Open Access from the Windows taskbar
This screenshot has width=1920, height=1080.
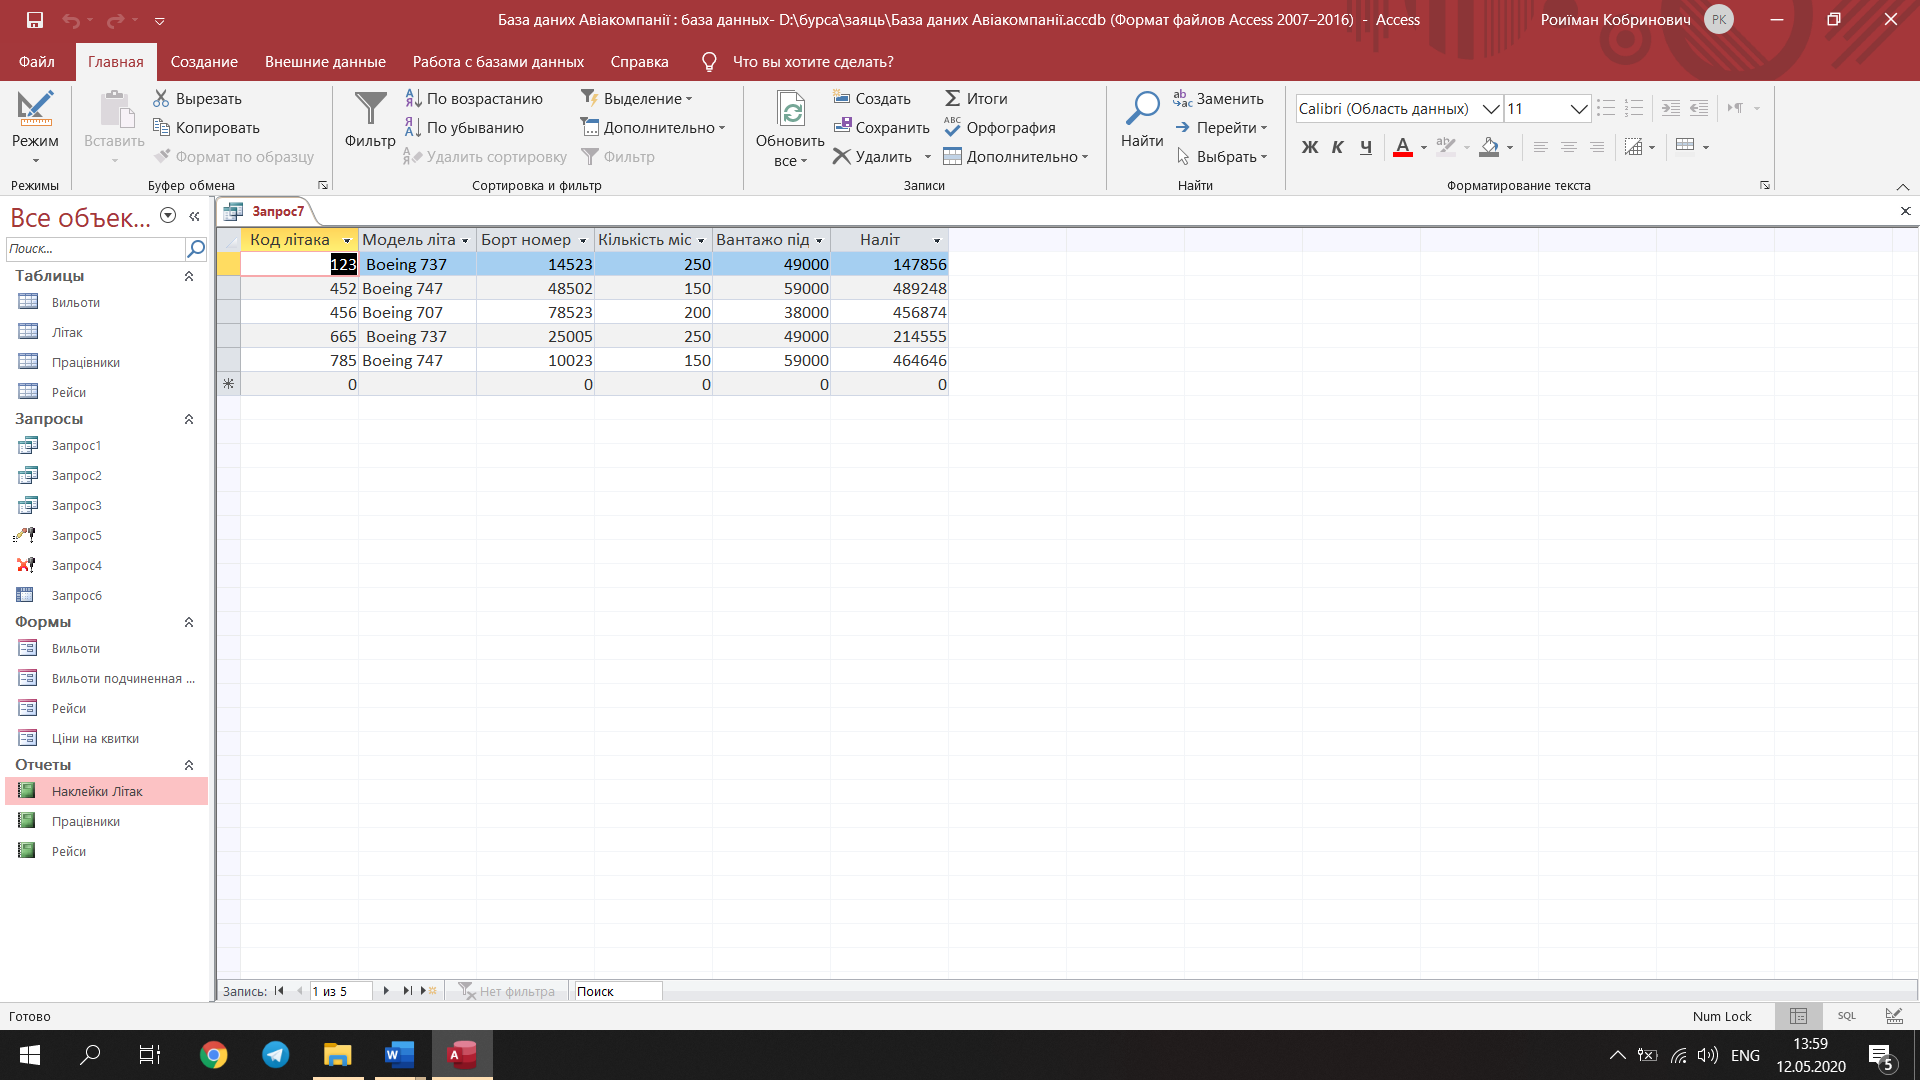click(x=461, y=1055)
